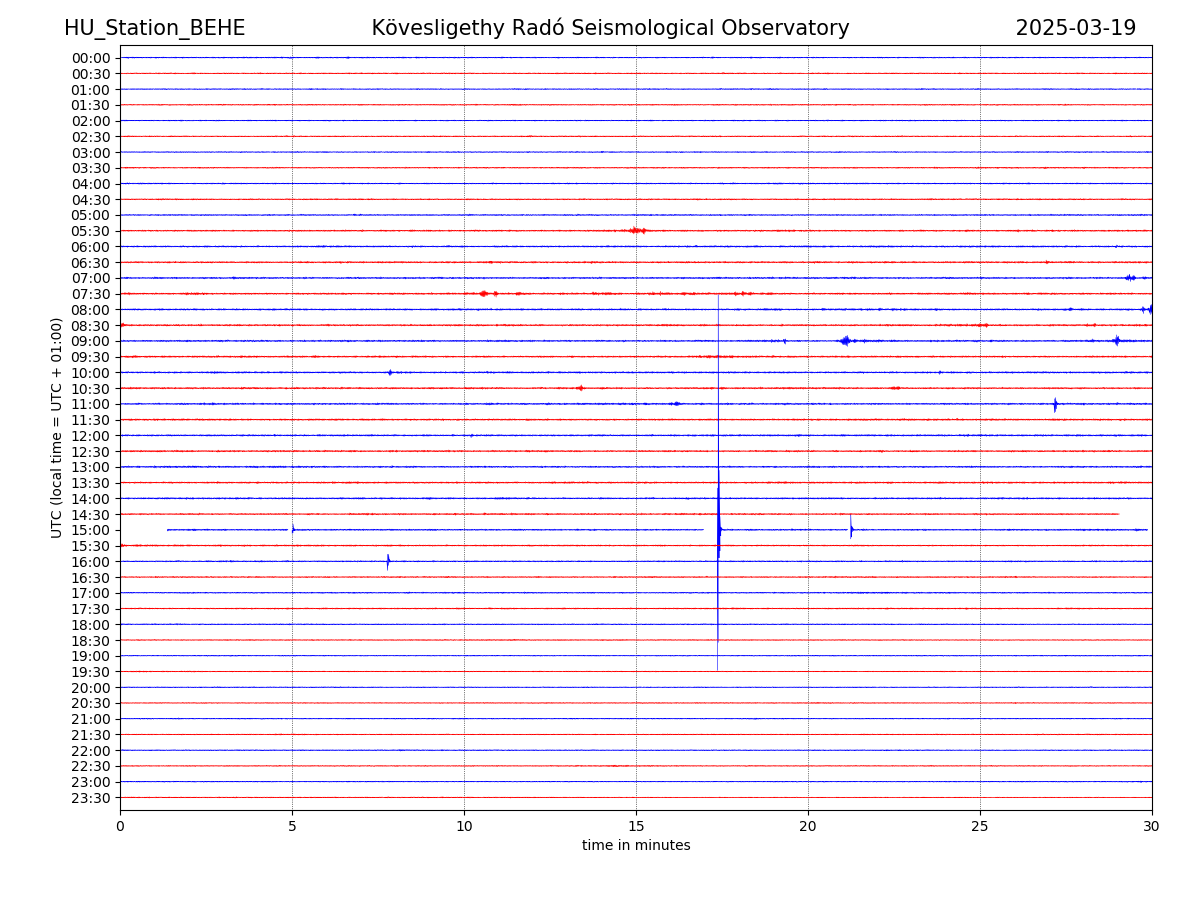Image resolution: width=1200 pixels, height=900 pixels.
Task: Select the 10:00 trace time label
Action: point(91,373)
